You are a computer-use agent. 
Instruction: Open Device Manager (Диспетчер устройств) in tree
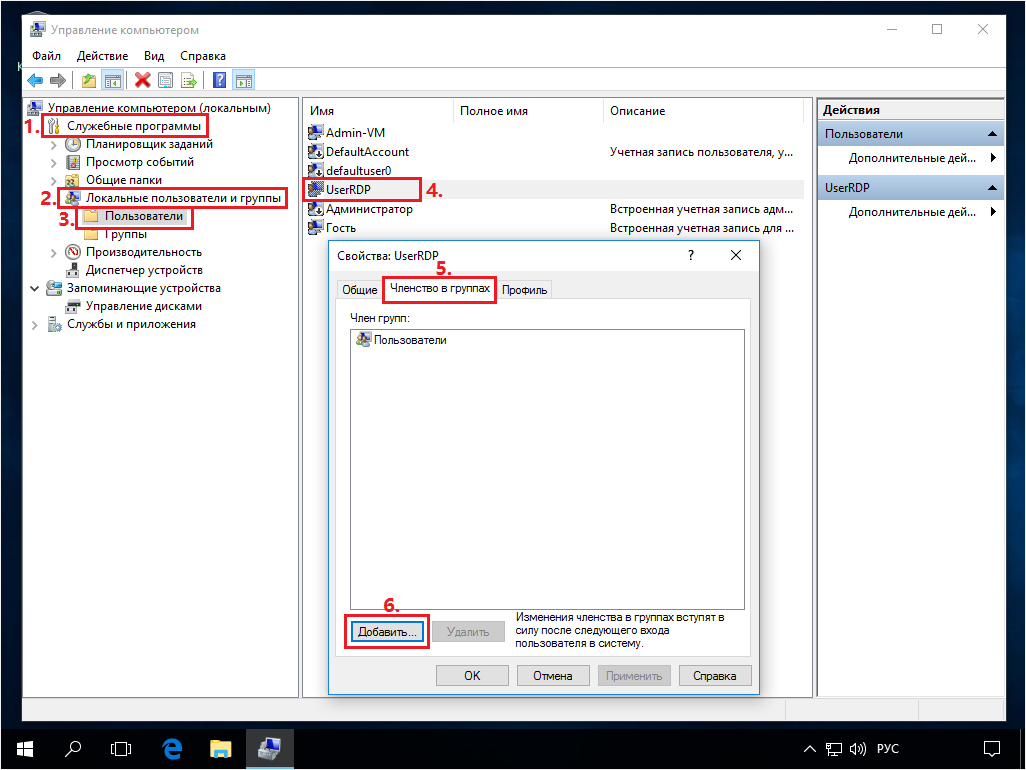(144, 270)
